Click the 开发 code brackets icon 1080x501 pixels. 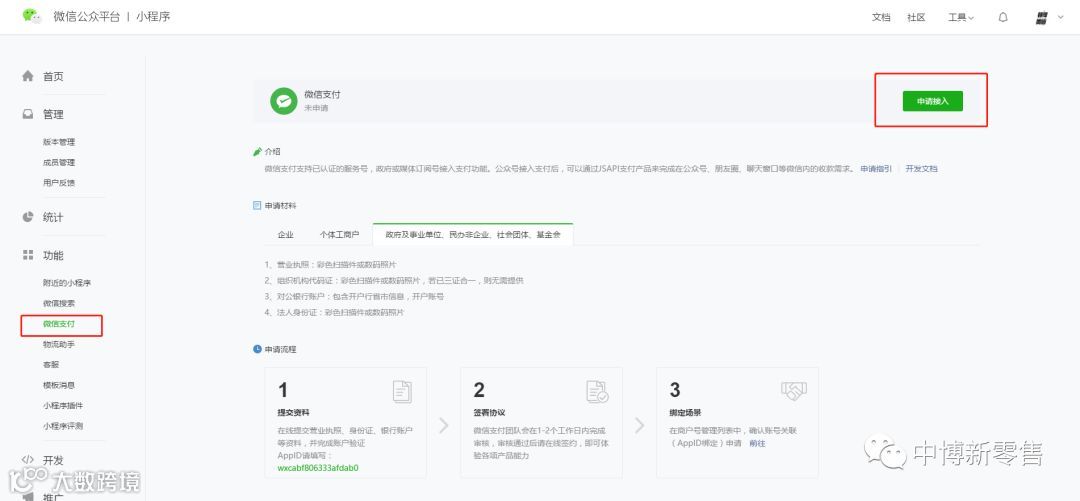pyautogui.click(x=28, y=460)
